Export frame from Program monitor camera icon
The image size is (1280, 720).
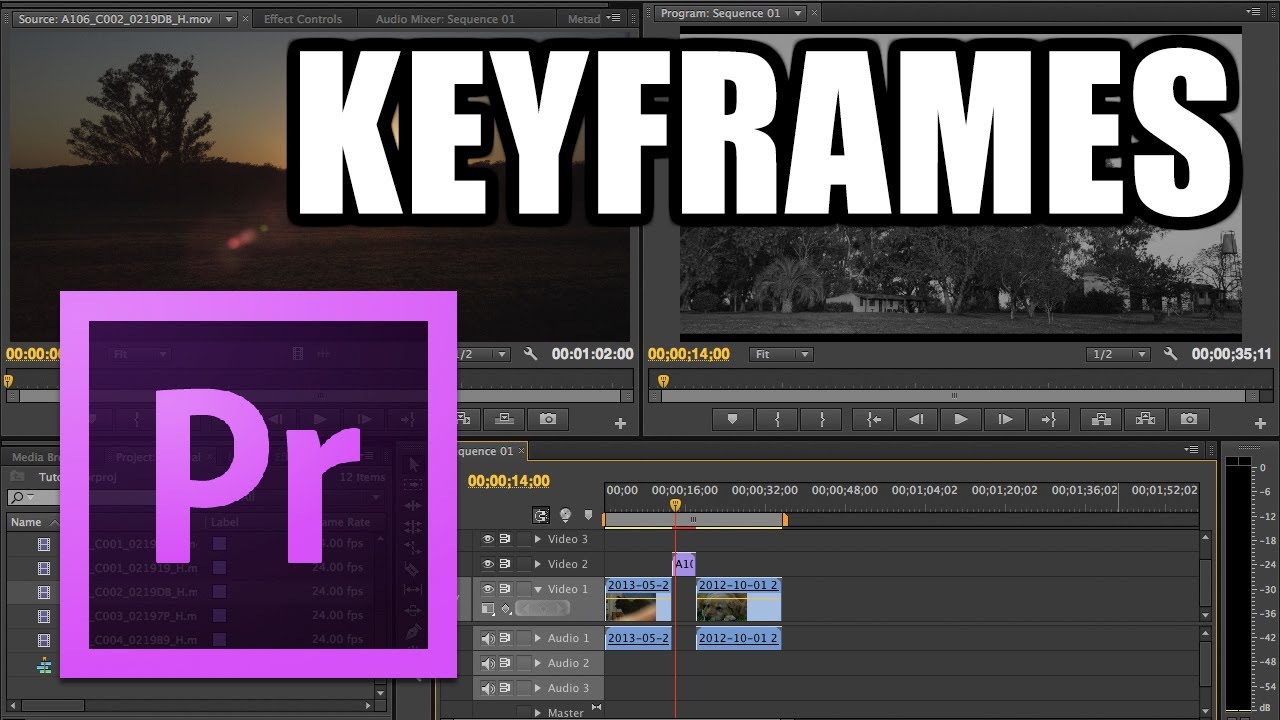pos(1189,420)
